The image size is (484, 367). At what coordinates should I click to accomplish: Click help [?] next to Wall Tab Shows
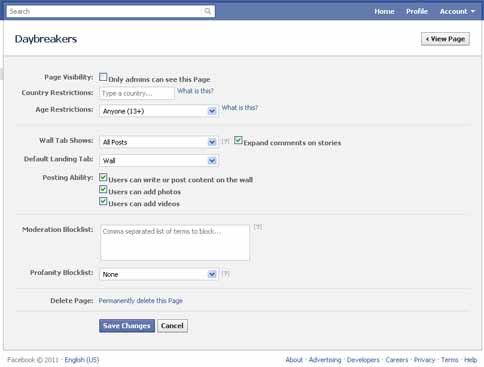225,141
